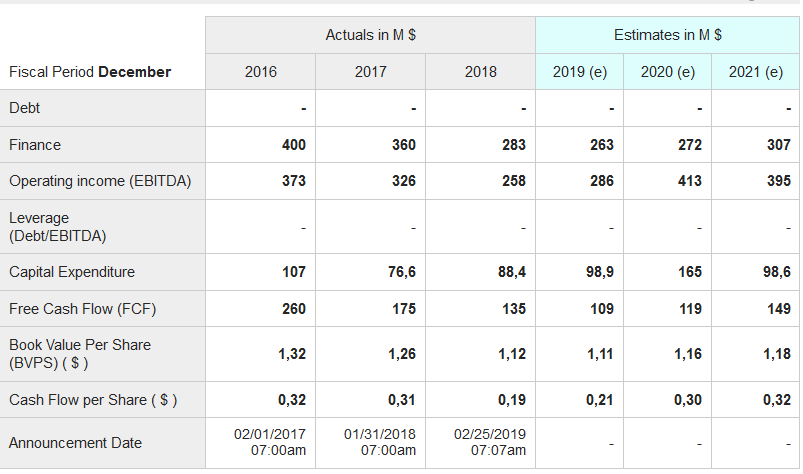Click the 'Announcement Date' row label
The width and height of the screenshot is (803, 474).
76,443
